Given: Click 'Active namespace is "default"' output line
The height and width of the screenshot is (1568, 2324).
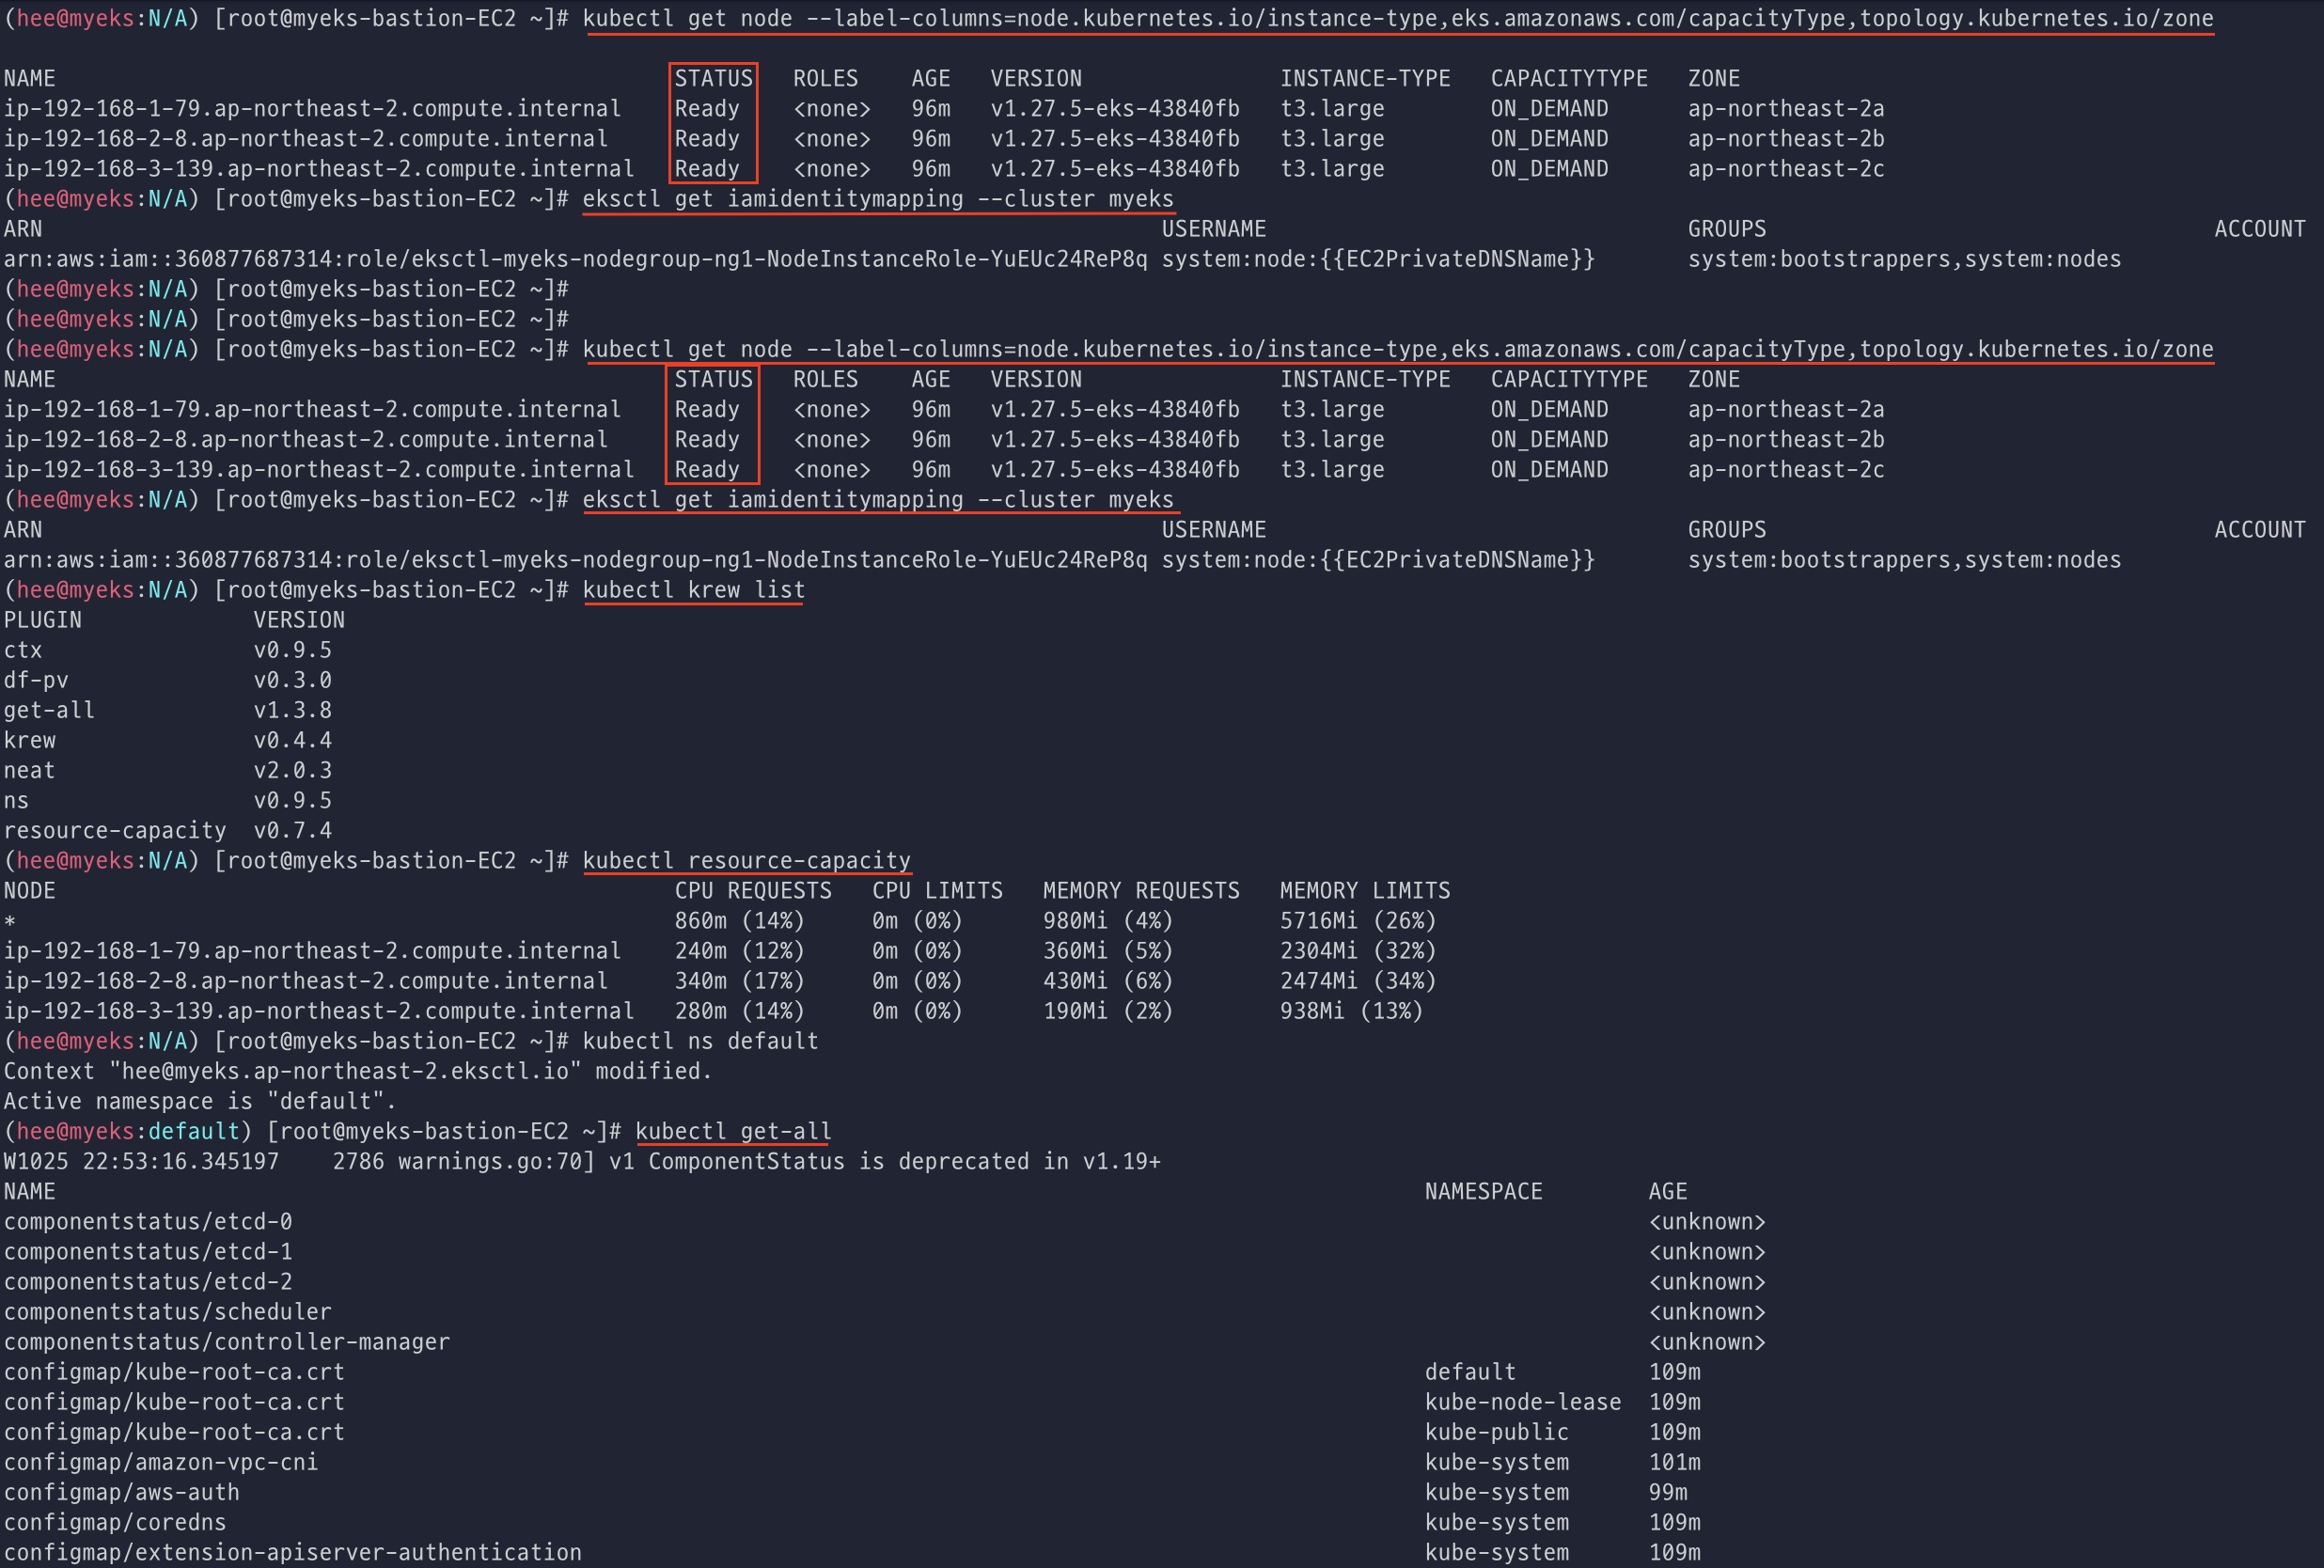Looking at the screenshot, I should point(200,1101).
